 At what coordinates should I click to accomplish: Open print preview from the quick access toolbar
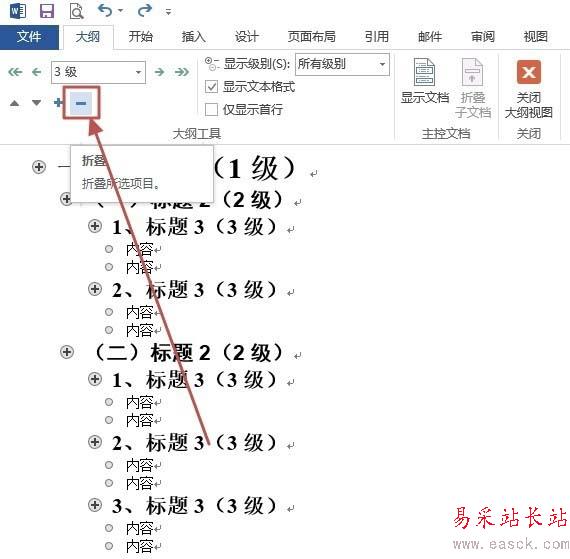(76, 11)
